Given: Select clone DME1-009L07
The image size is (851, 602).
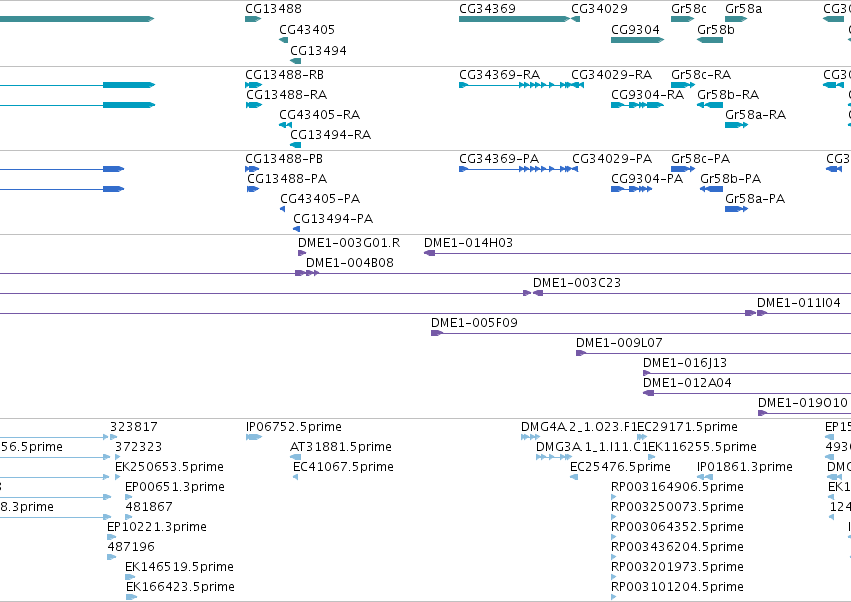Looking at the screenshot, I should click(x=713, y=353).
